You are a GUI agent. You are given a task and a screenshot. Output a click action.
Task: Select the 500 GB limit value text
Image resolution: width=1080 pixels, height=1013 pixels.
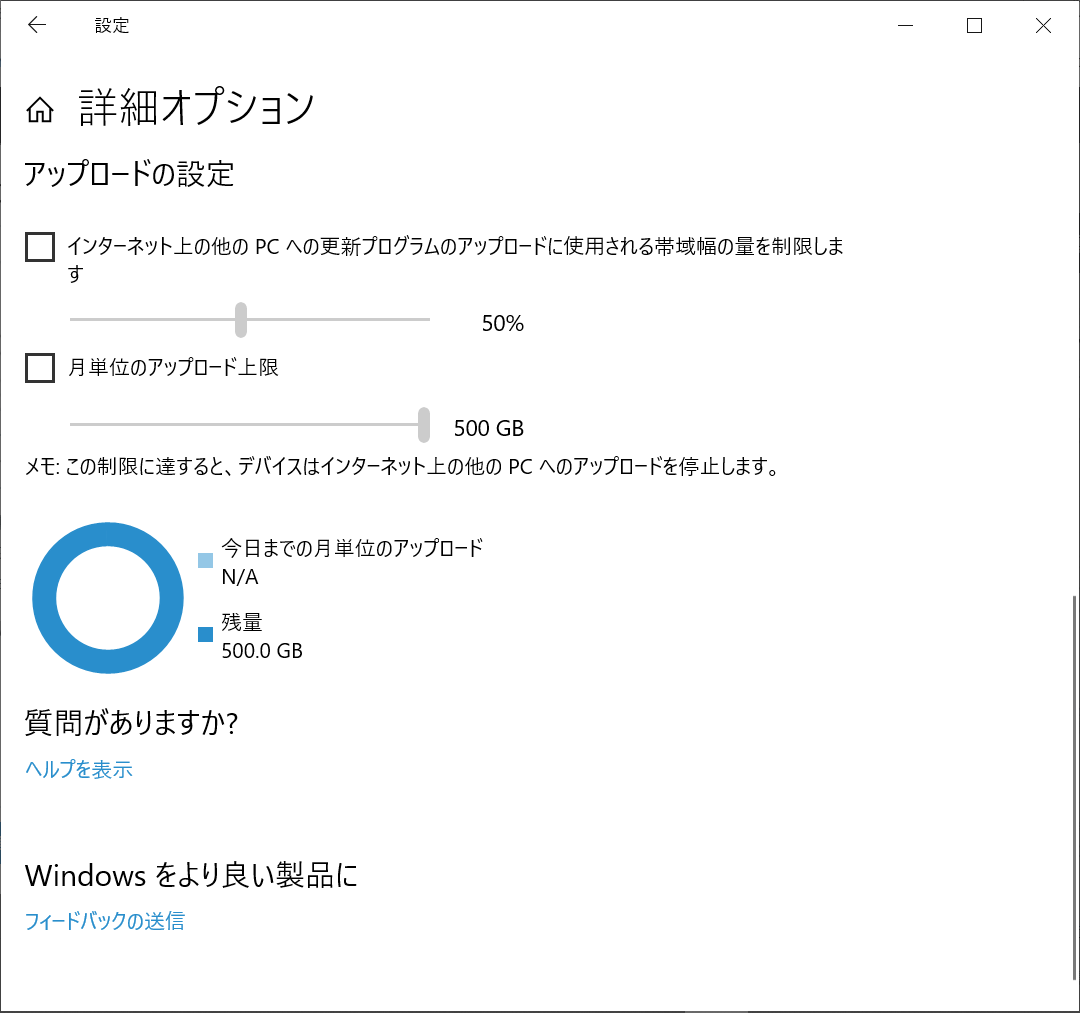coord(489,428)
